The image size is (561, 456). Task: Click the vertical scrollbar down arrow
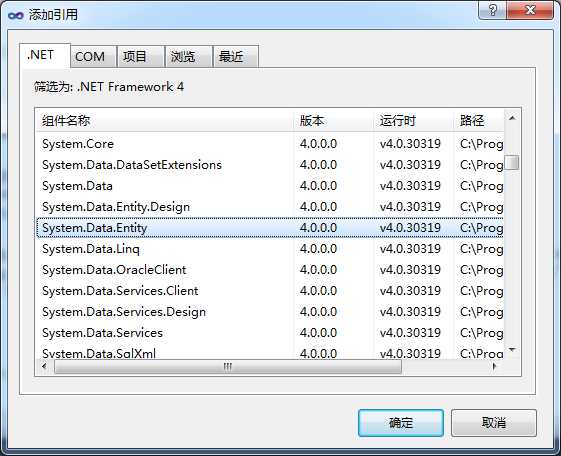[x=512, y=349]
